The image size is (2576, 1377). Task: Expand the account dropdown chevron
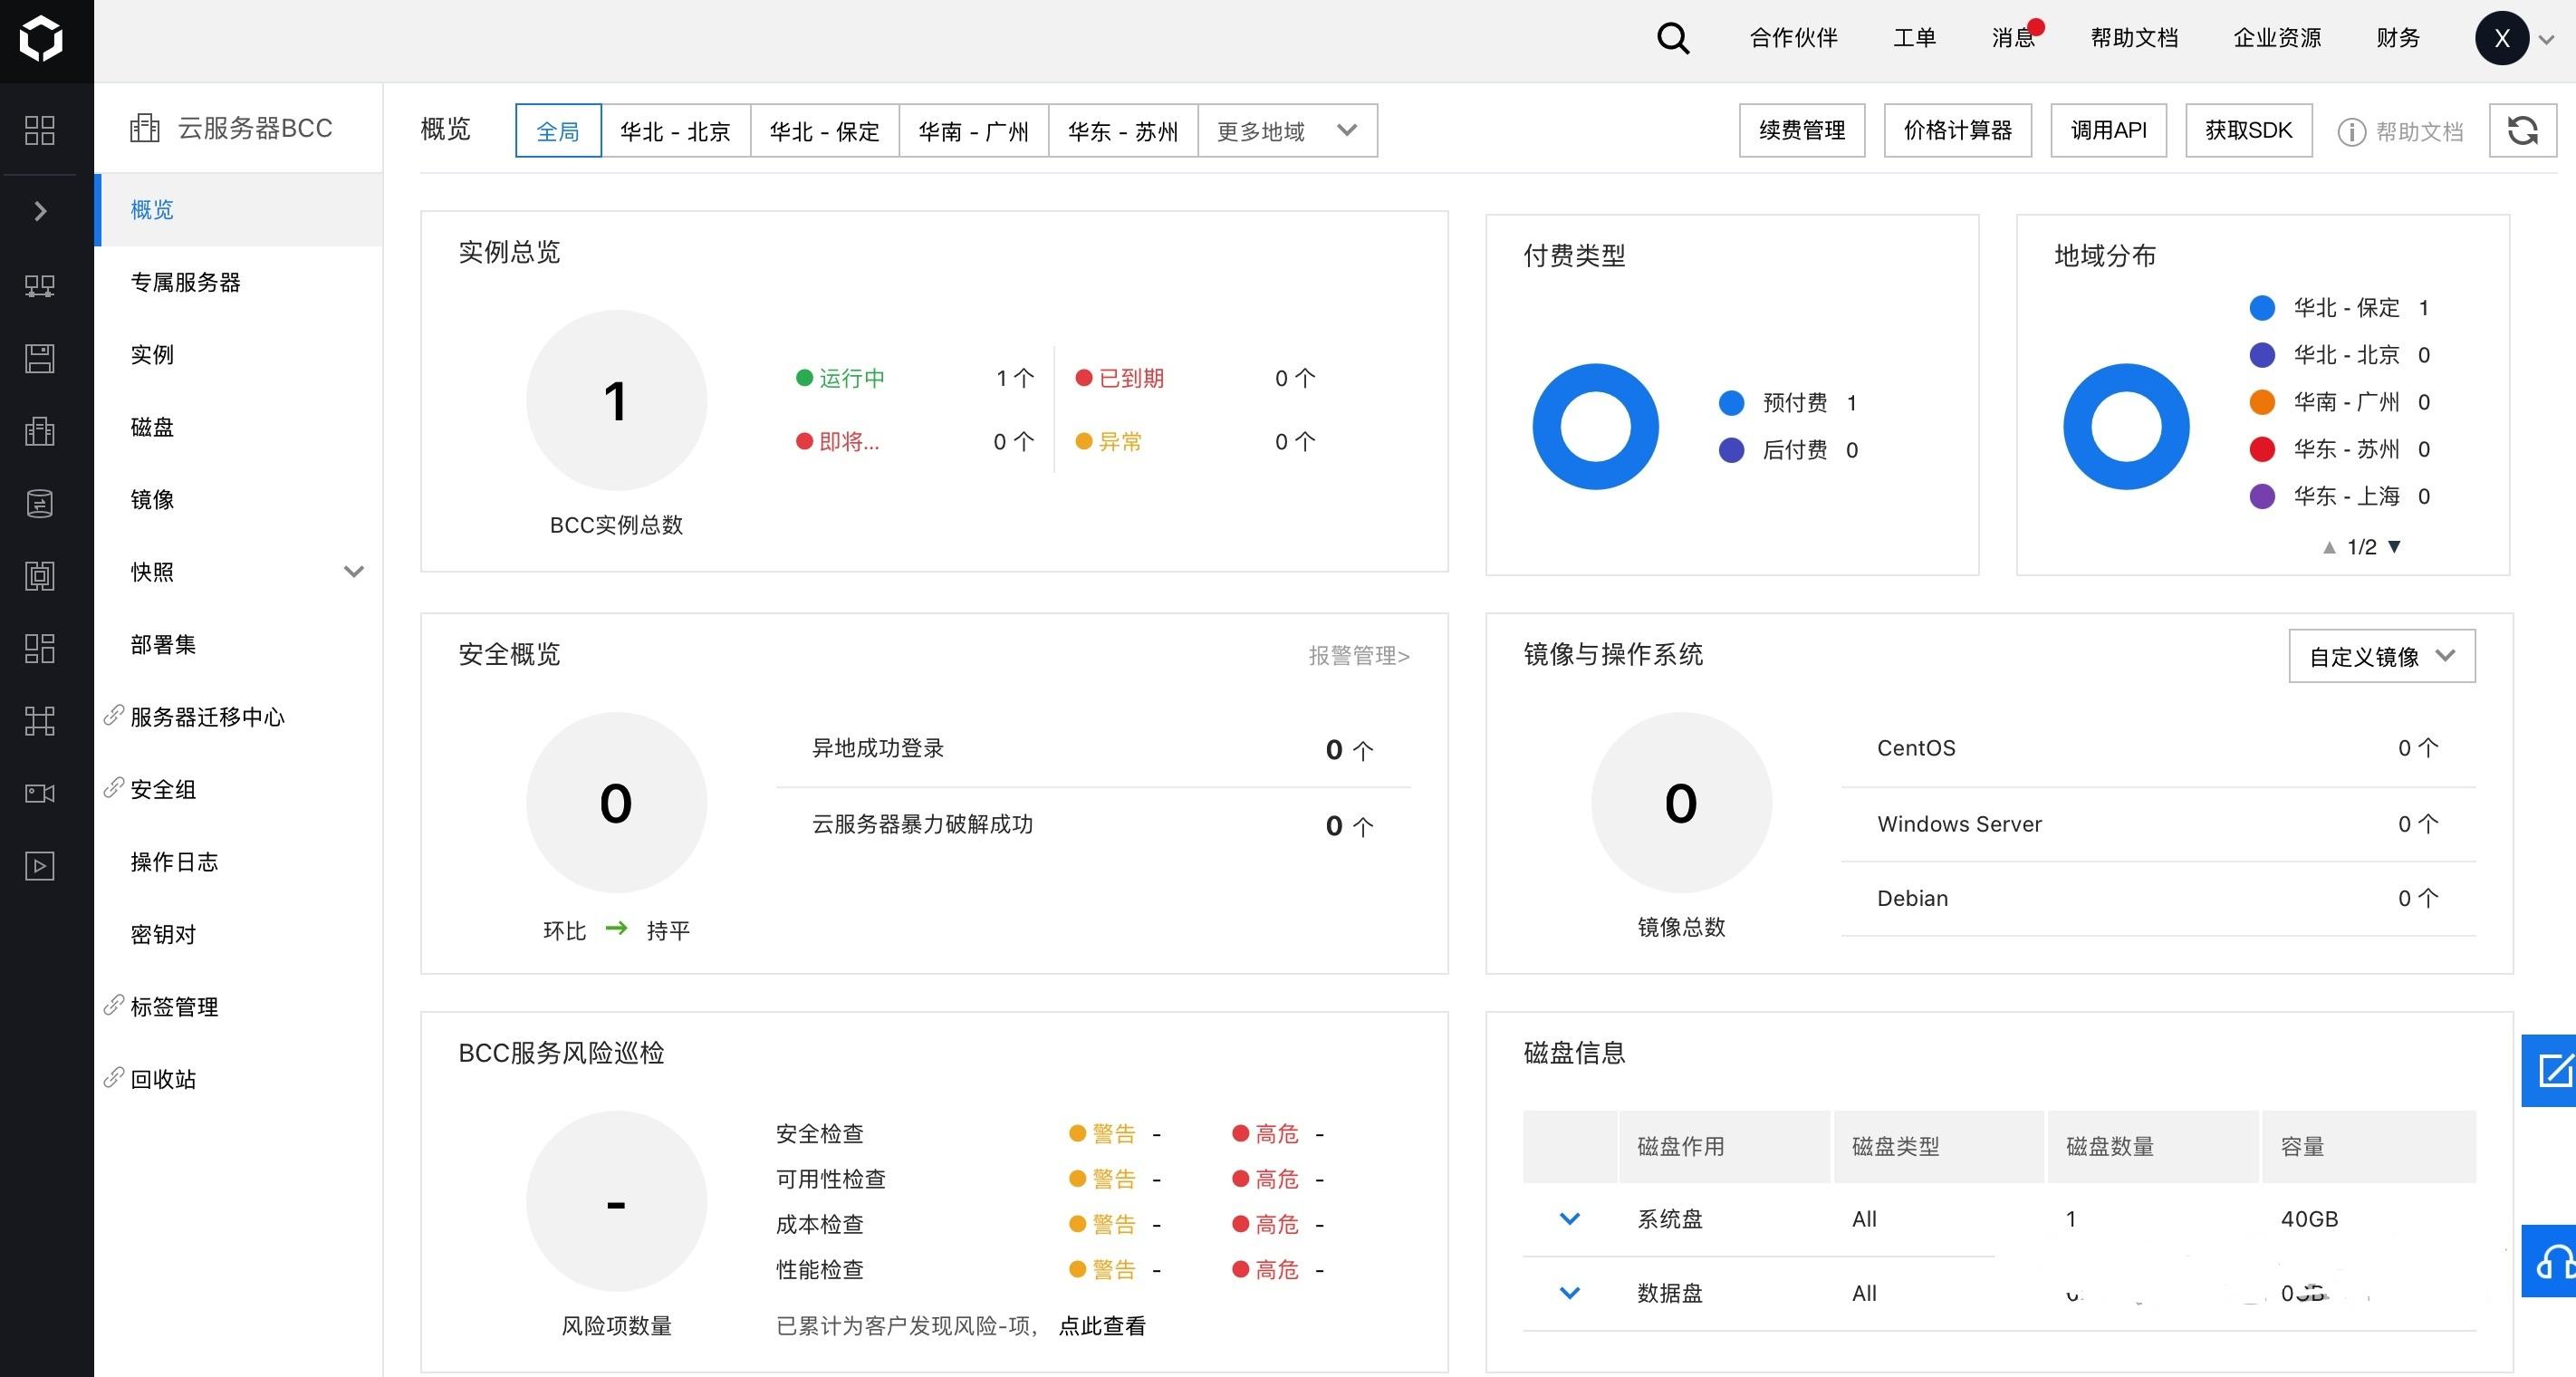(x=2547, y=40)
